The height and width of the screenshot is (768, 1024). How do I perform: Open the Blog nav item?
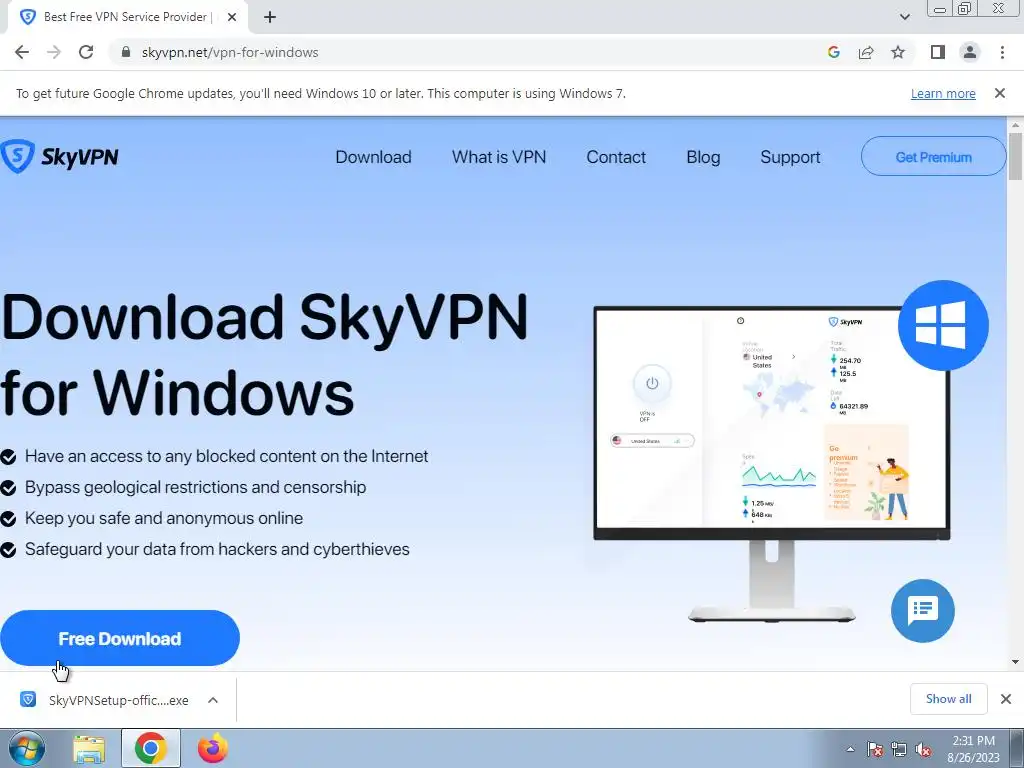(703, 157)
